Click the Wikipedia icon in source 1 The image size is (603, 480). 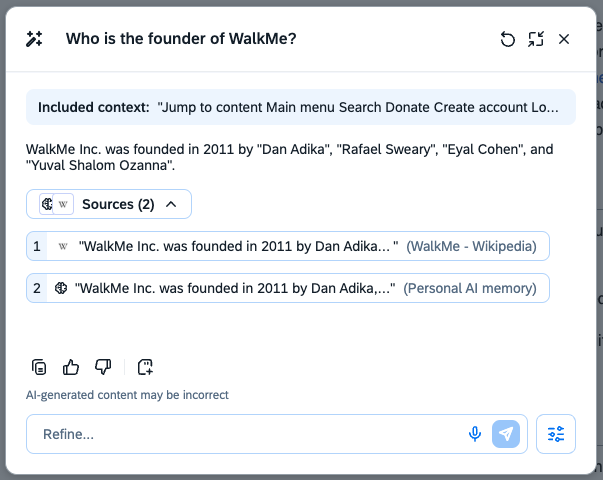click(63, 246)
